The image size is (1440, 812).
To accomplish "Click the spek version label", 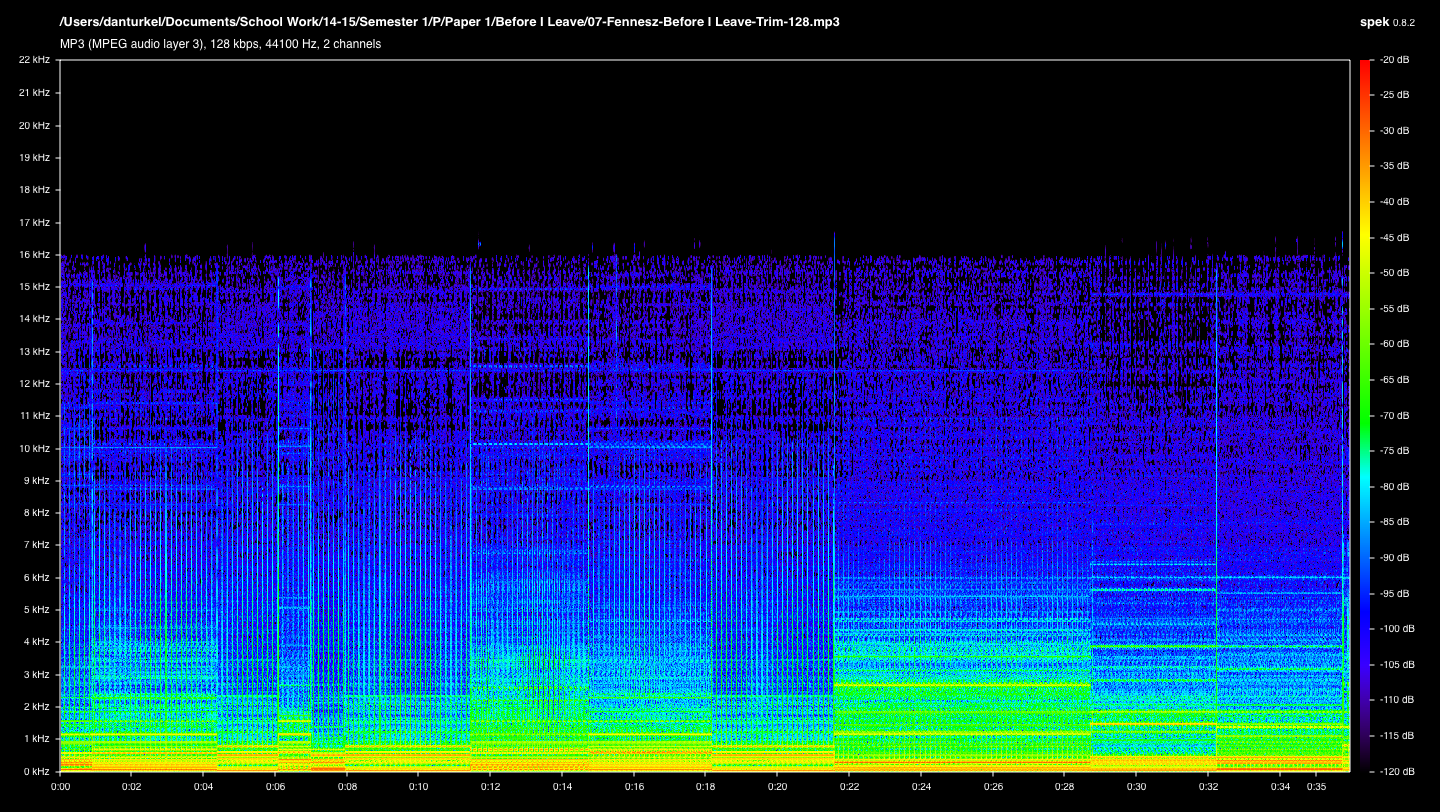I will pos(1387,22).
